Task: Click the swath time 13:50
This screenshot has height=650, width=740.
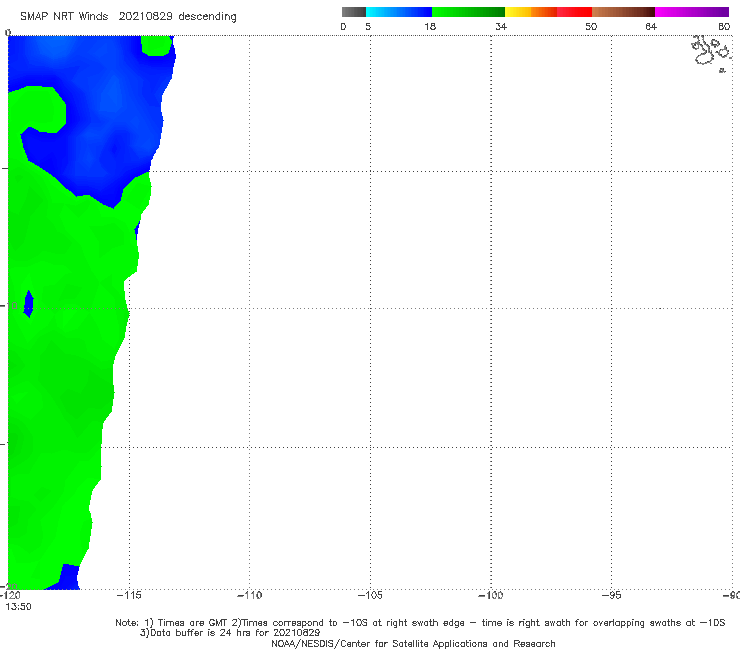Action: (18, 607)
